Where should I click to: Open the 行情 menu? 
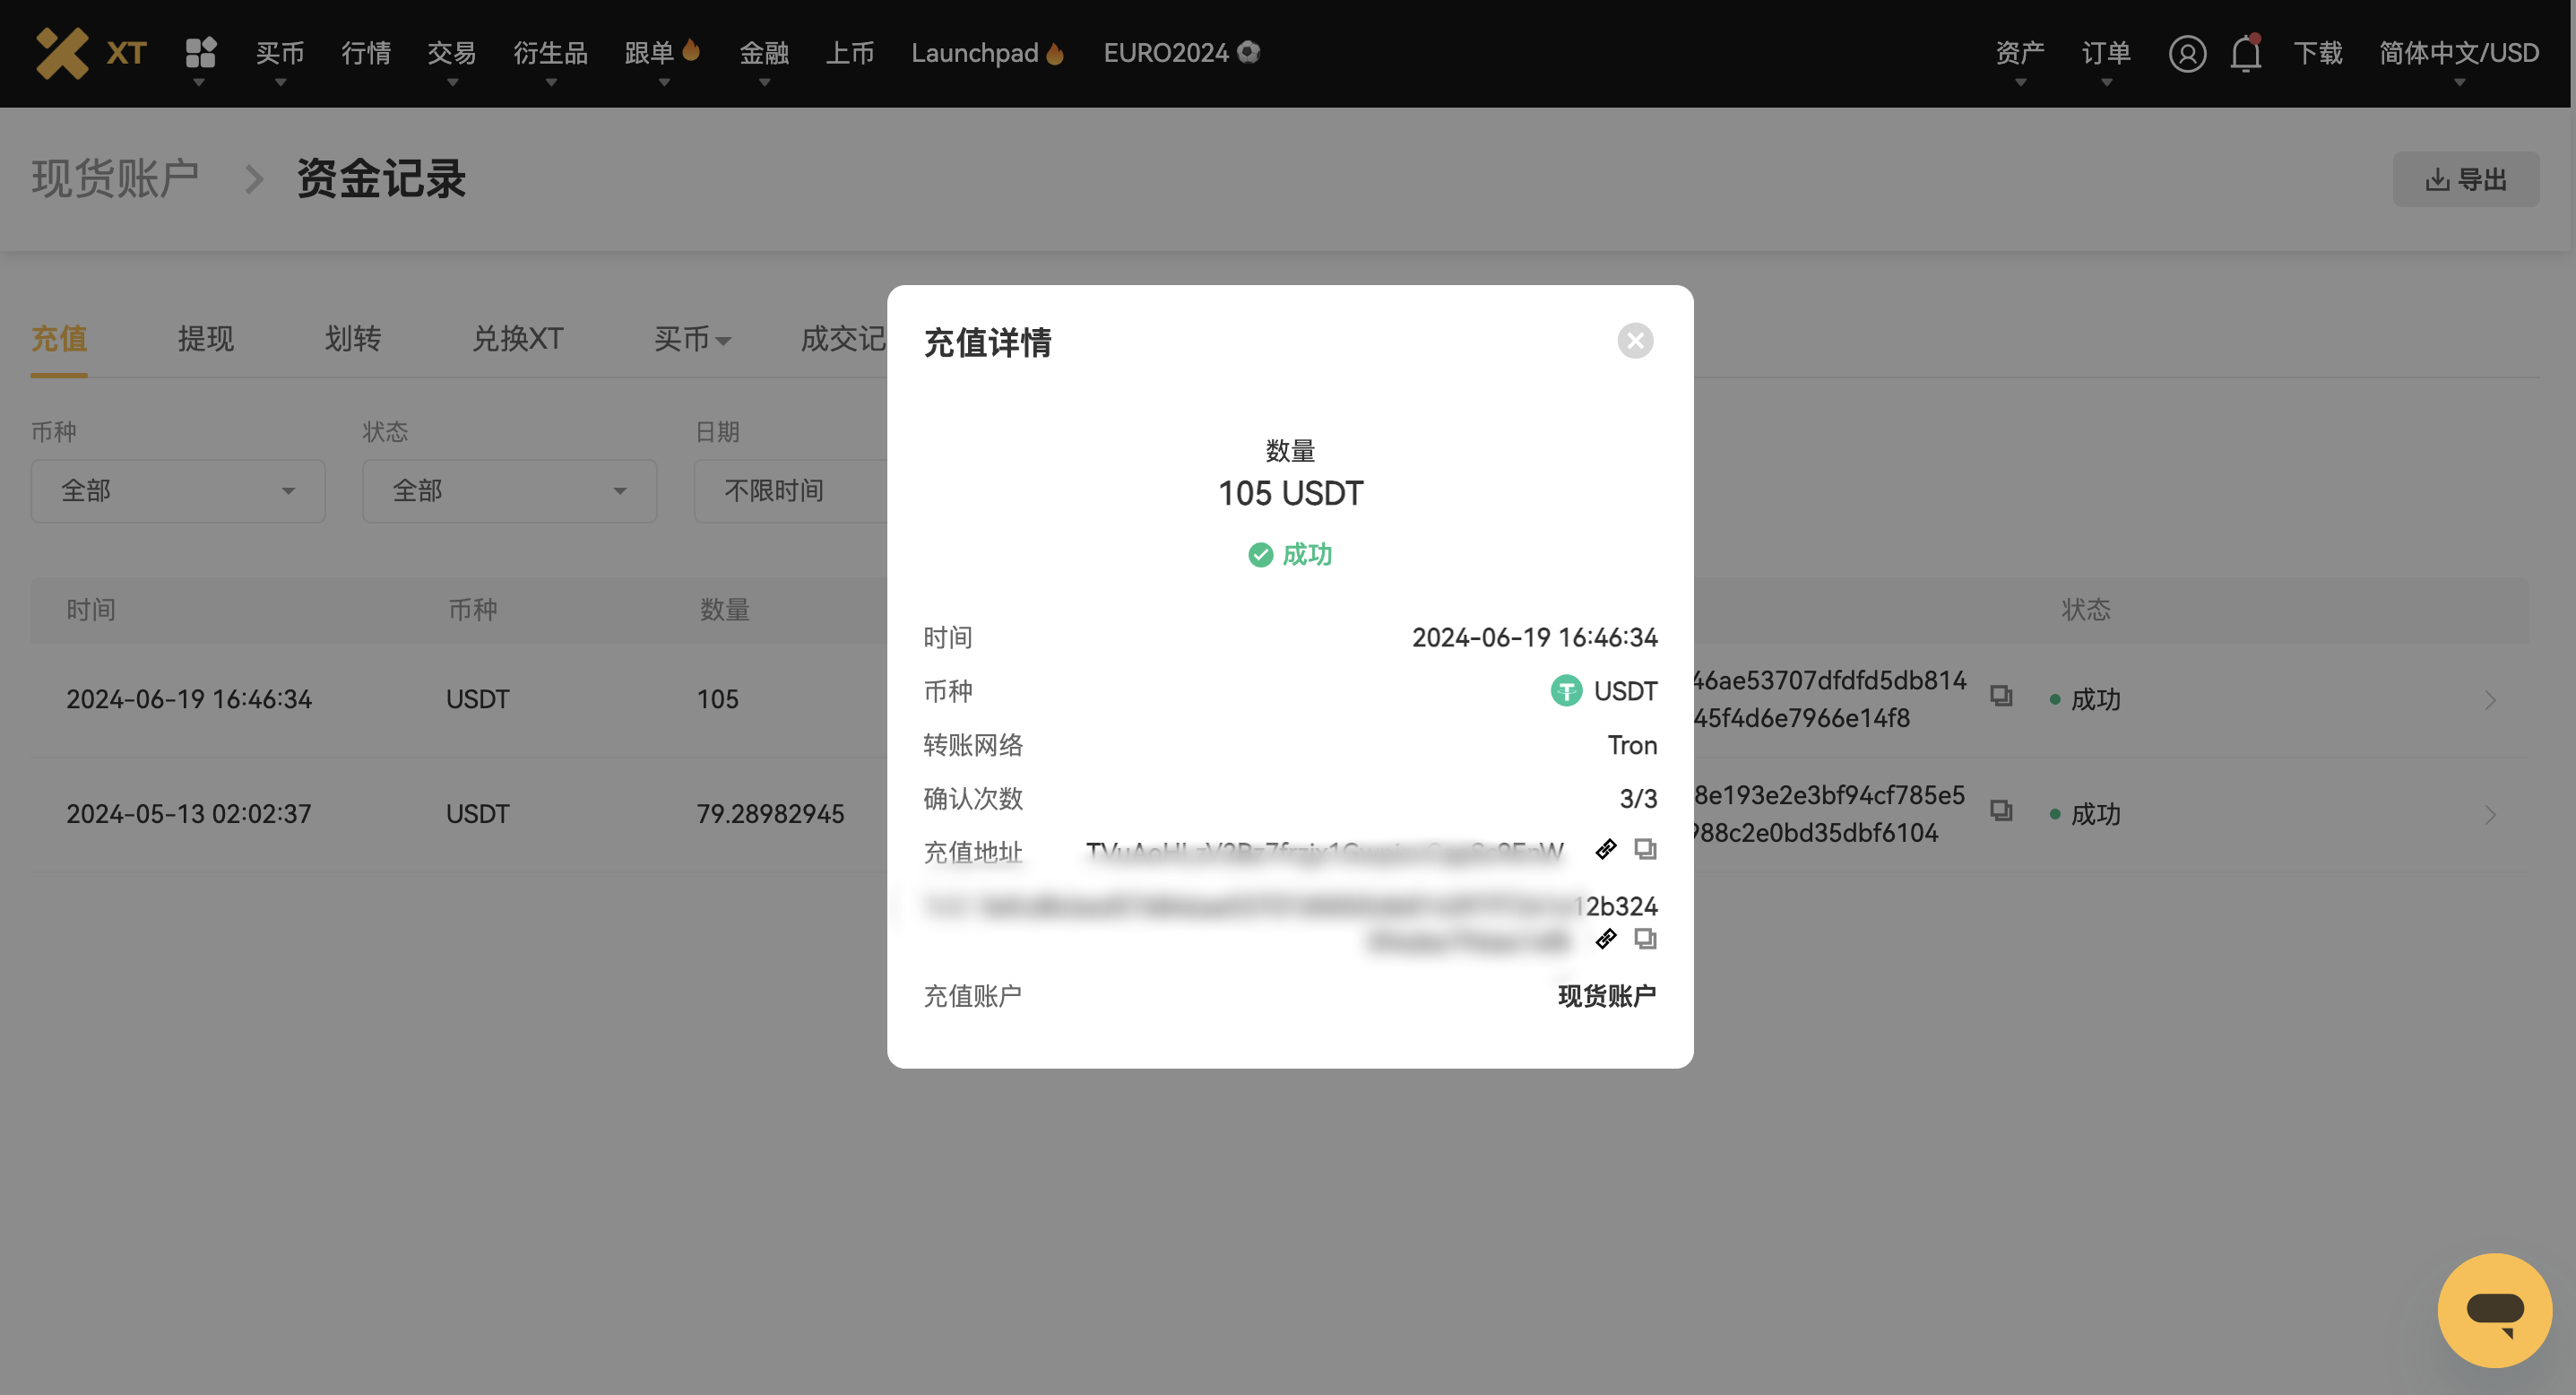click(365, 53)
